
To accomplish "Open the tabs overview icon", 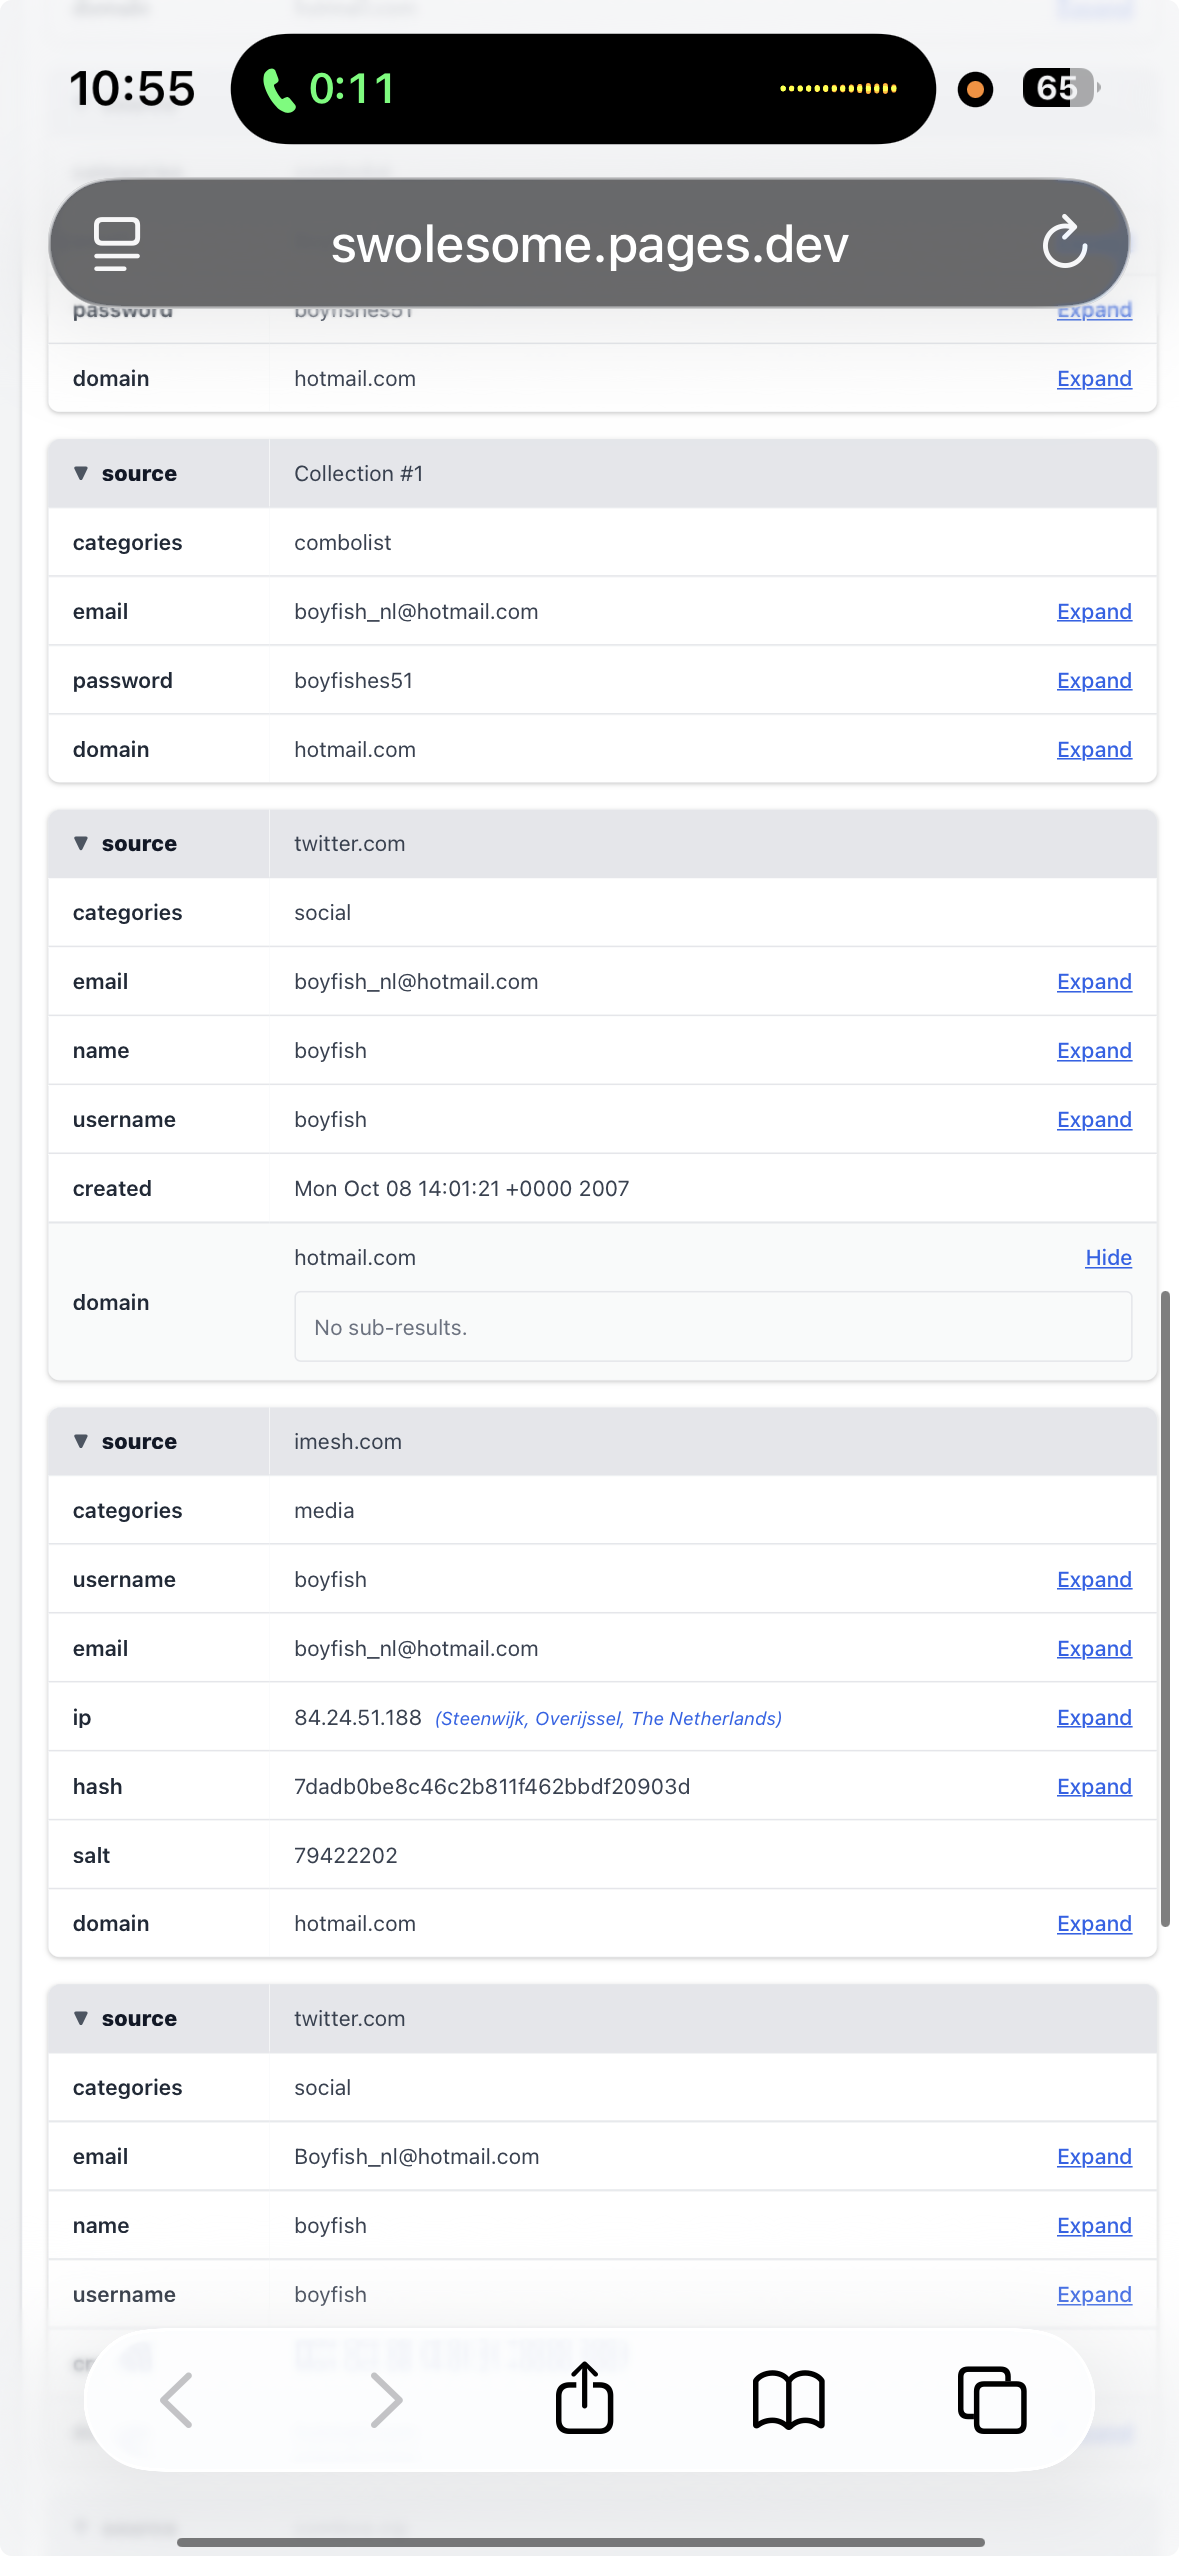I will (x=992, y=2400).
